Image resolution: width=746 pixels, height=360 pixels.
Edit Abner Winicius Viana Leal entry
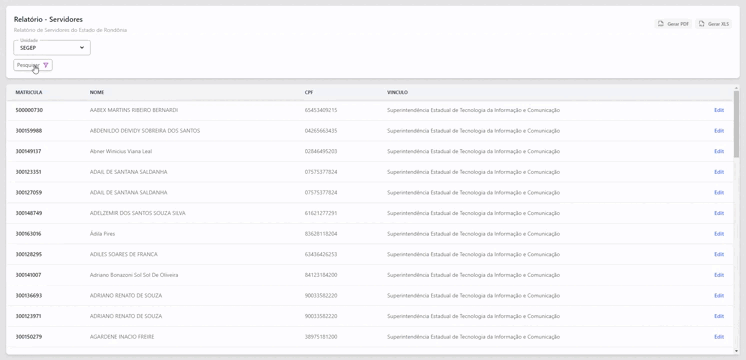pos(719,151)
